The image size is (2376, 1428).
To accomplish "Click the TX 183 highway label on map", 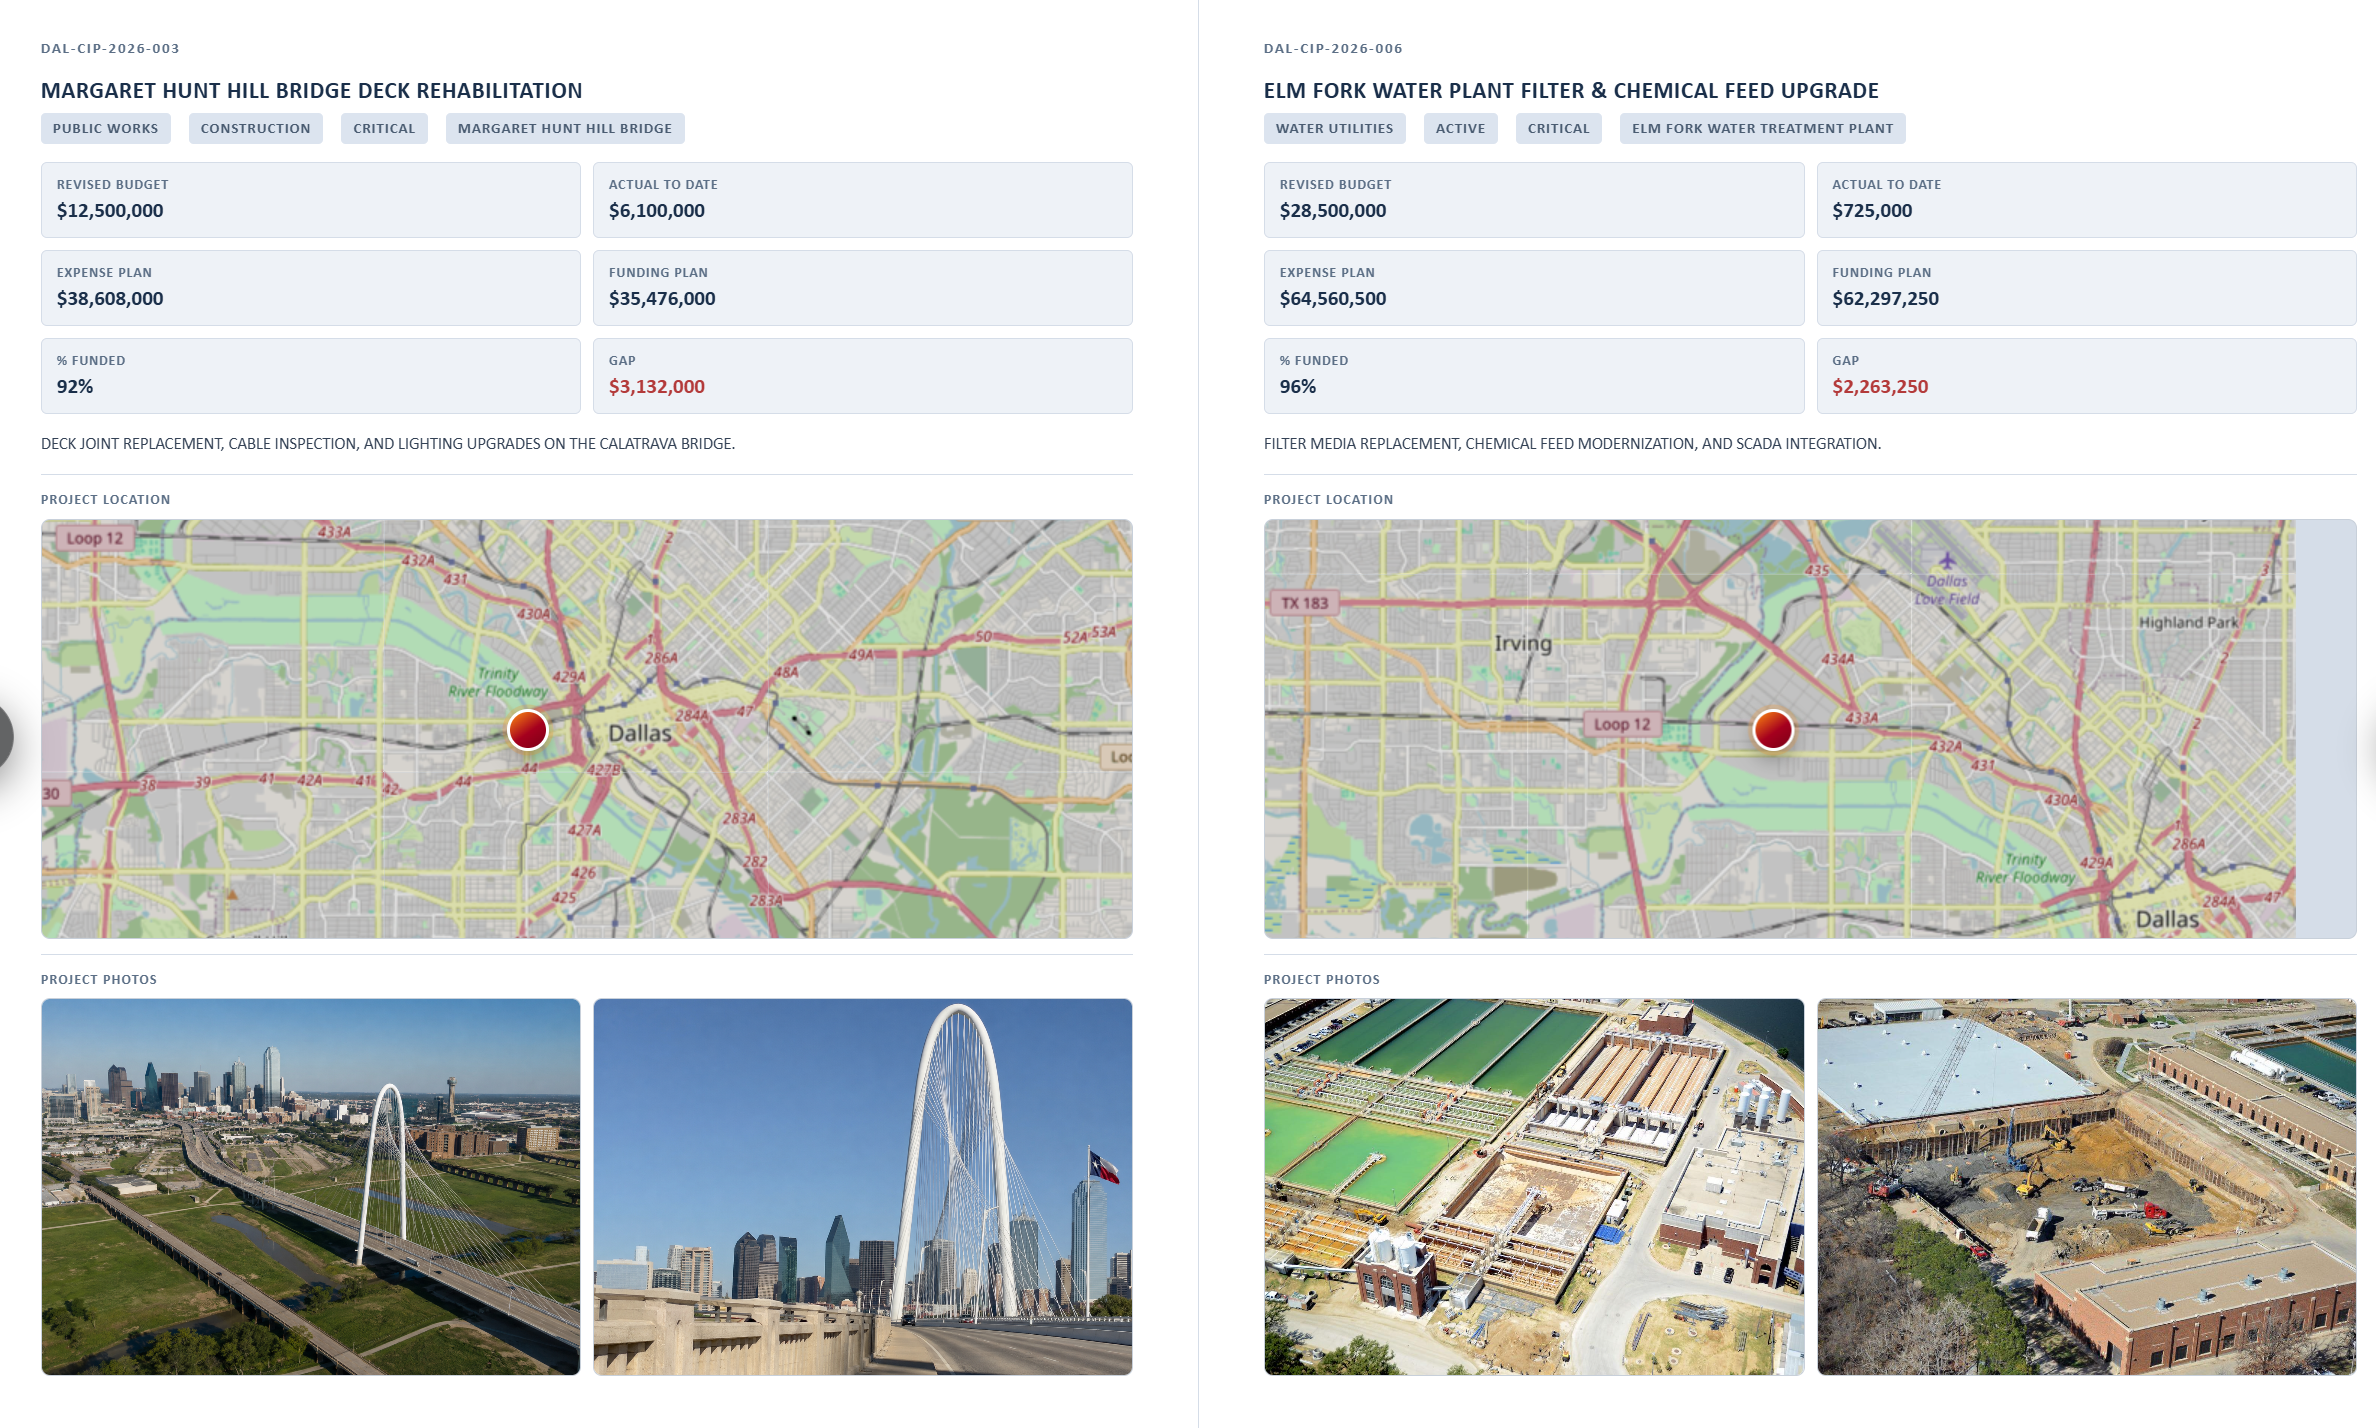I will click(x=1305, y=603).
